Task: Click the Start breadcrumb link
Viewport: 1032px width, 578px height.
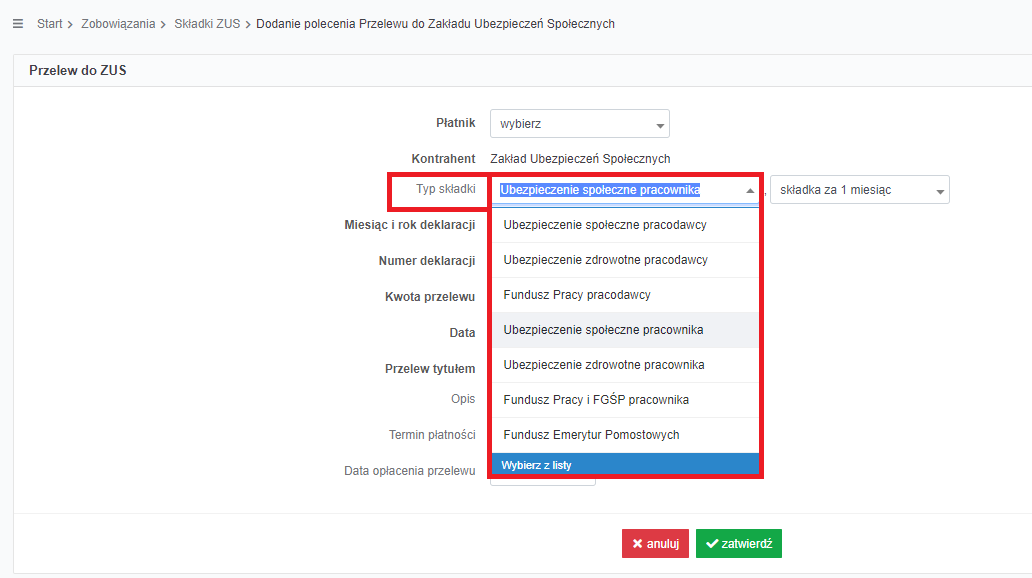Action: tap(49, 24)
